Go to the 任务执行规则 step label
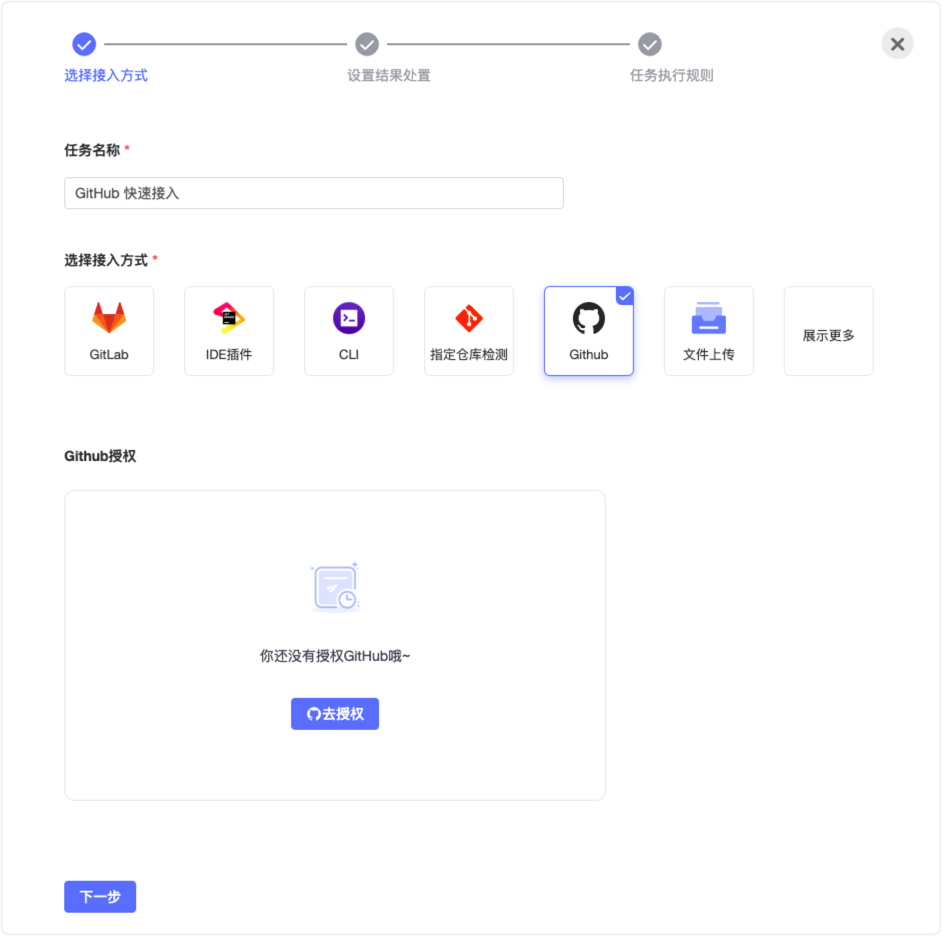Viewport: 942px width, 936px height. (x=672, y=76)
